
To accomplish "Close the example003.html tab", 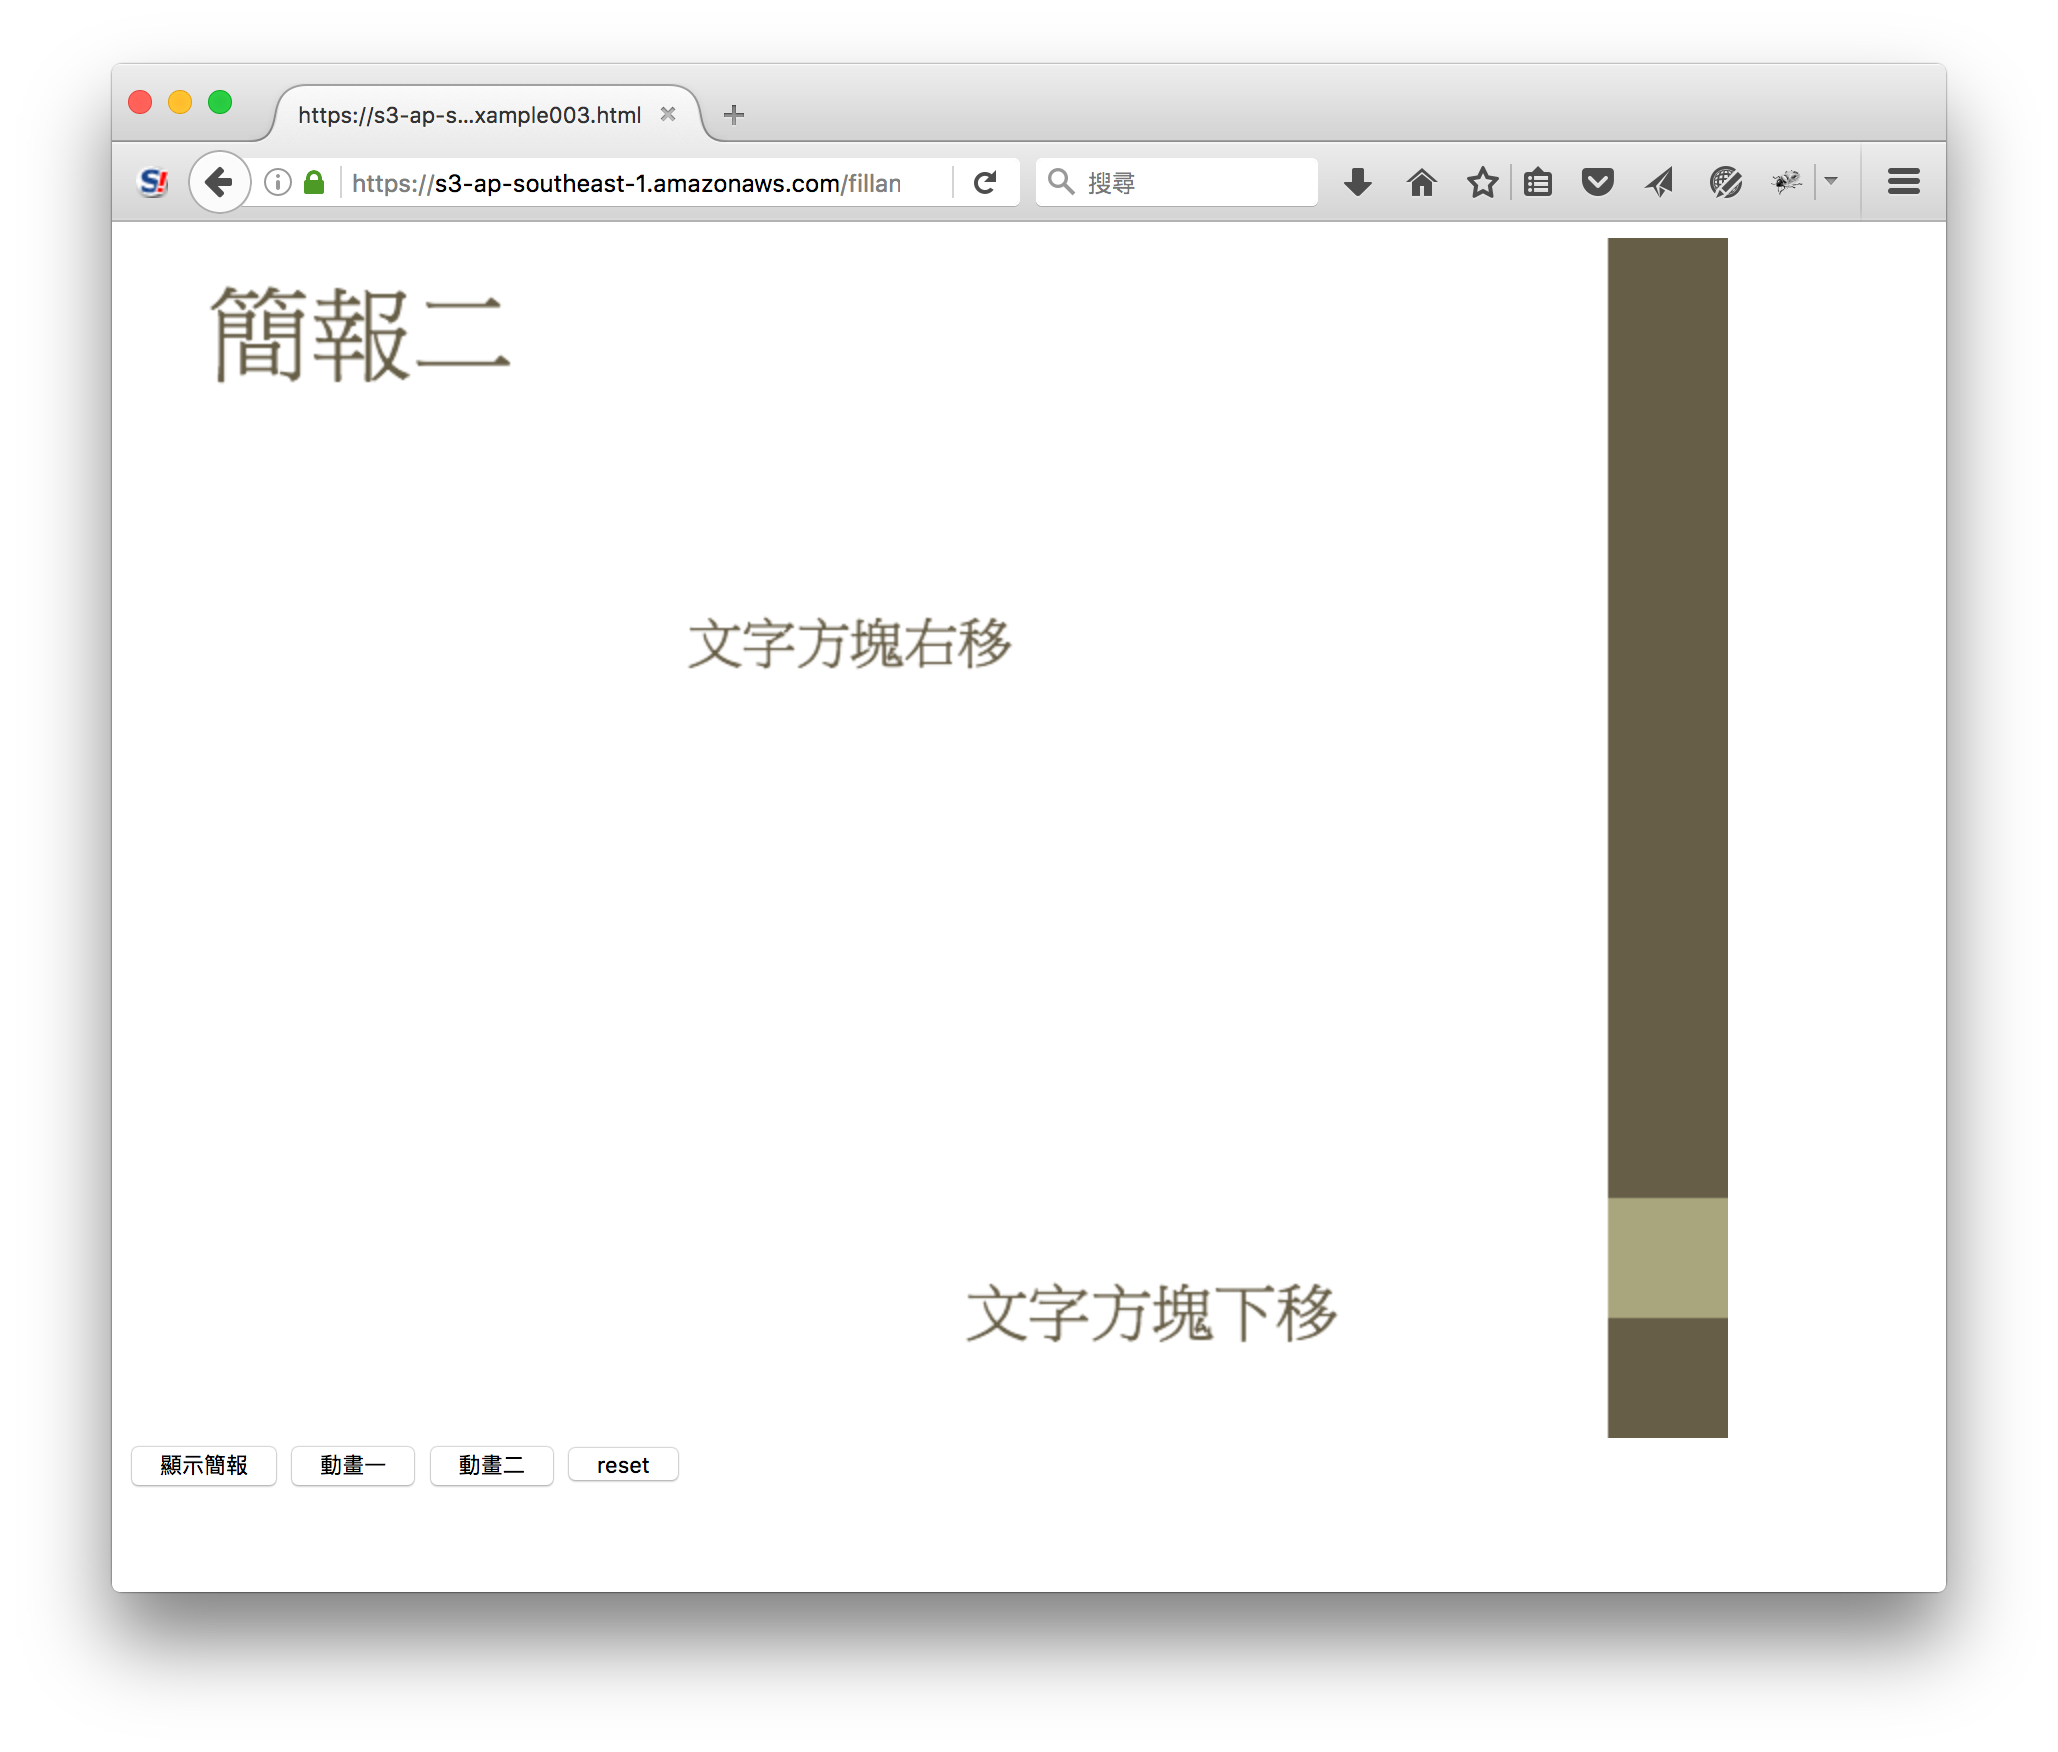I will [668, 114].
